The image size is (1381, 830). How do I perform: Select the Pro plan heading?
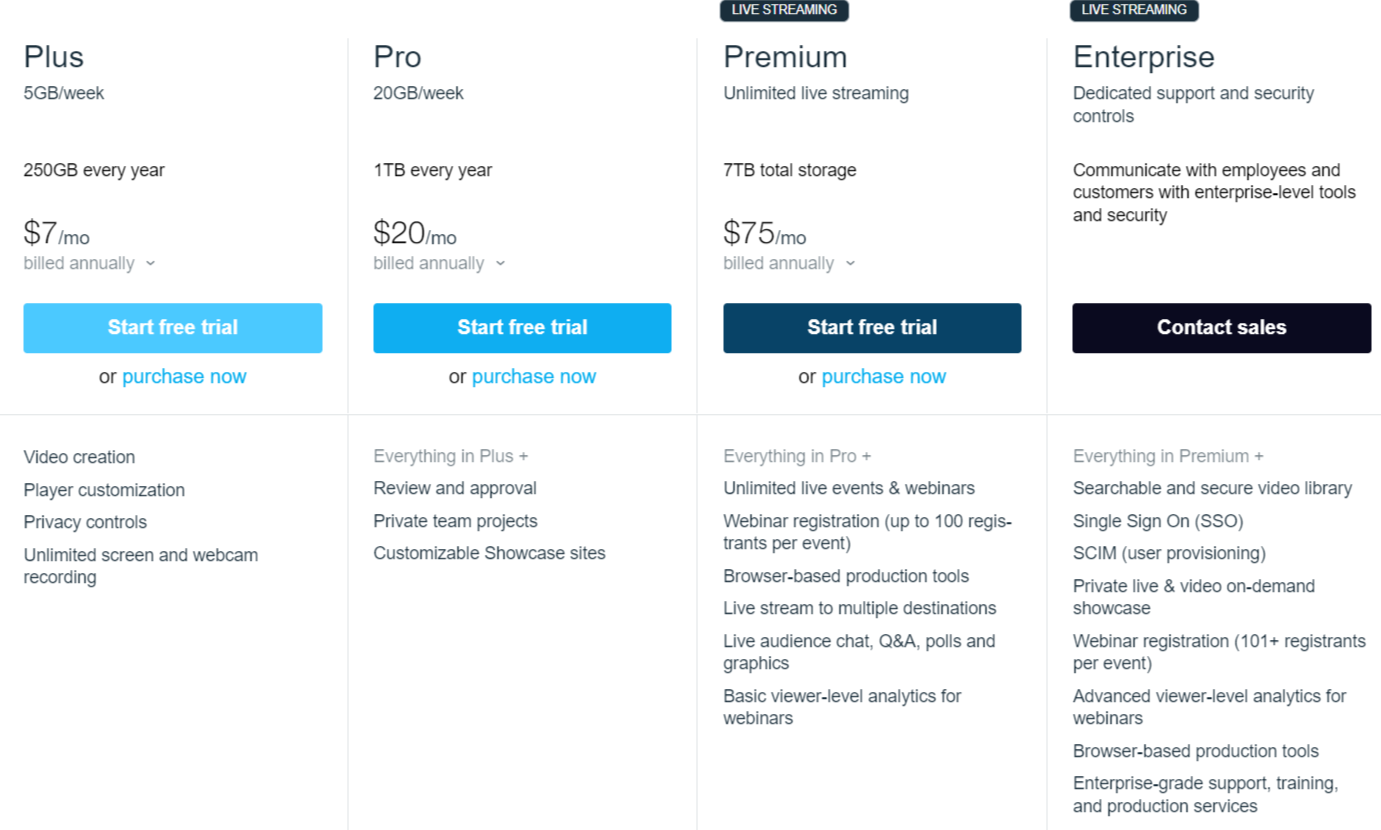(x=397, y=57)
